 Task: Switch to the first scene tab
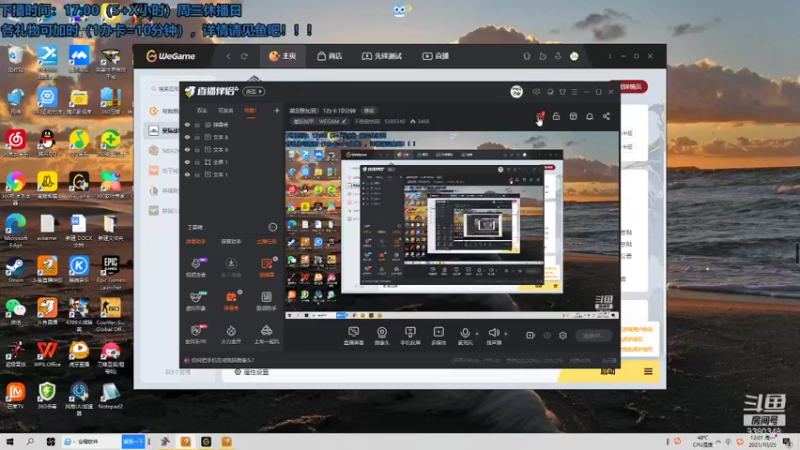(202, 111)
